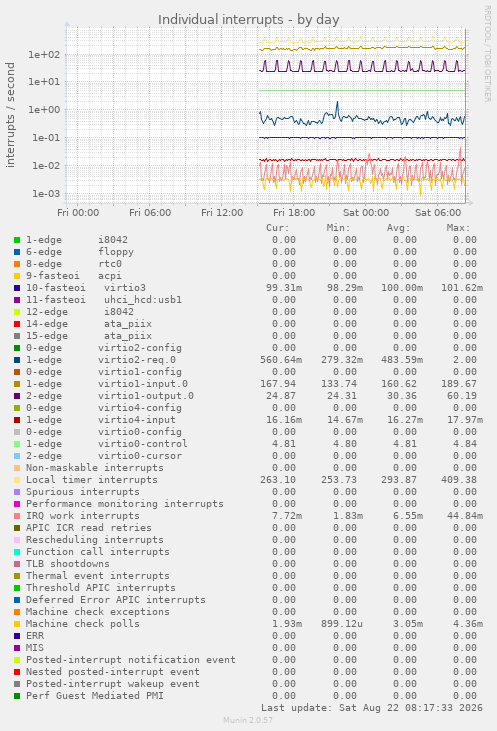Screen dimensions: 497x731
Task: Click the TLB shootdowns legend entry
Action: click(62, 564)
